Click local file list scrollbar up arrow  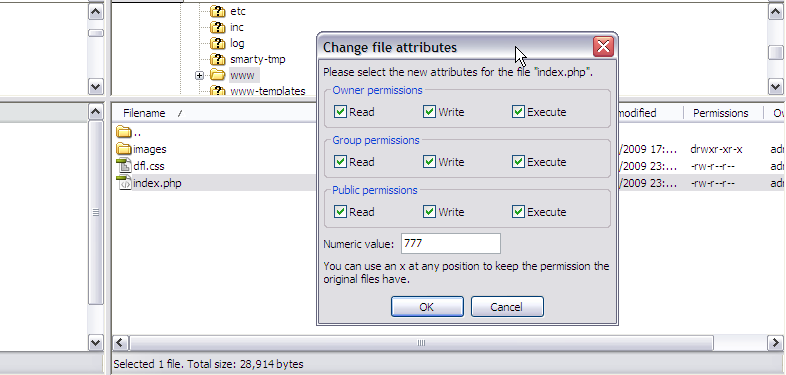pyautogui.click(x=96, y=112)
